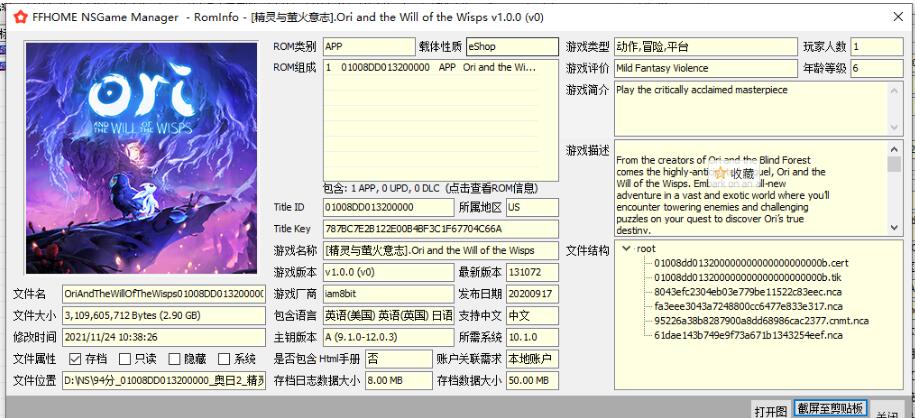
Task: Select the .cnmt.nca file in the tree
Action: click(762, 321)
